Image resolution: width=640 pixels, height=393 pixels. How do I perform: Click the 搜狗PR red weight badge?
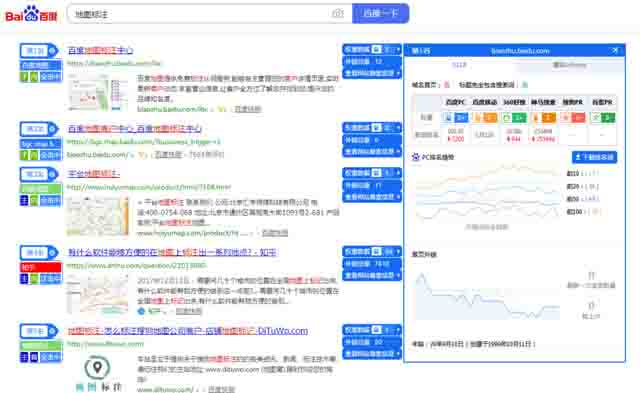click(x=573, y=118)
